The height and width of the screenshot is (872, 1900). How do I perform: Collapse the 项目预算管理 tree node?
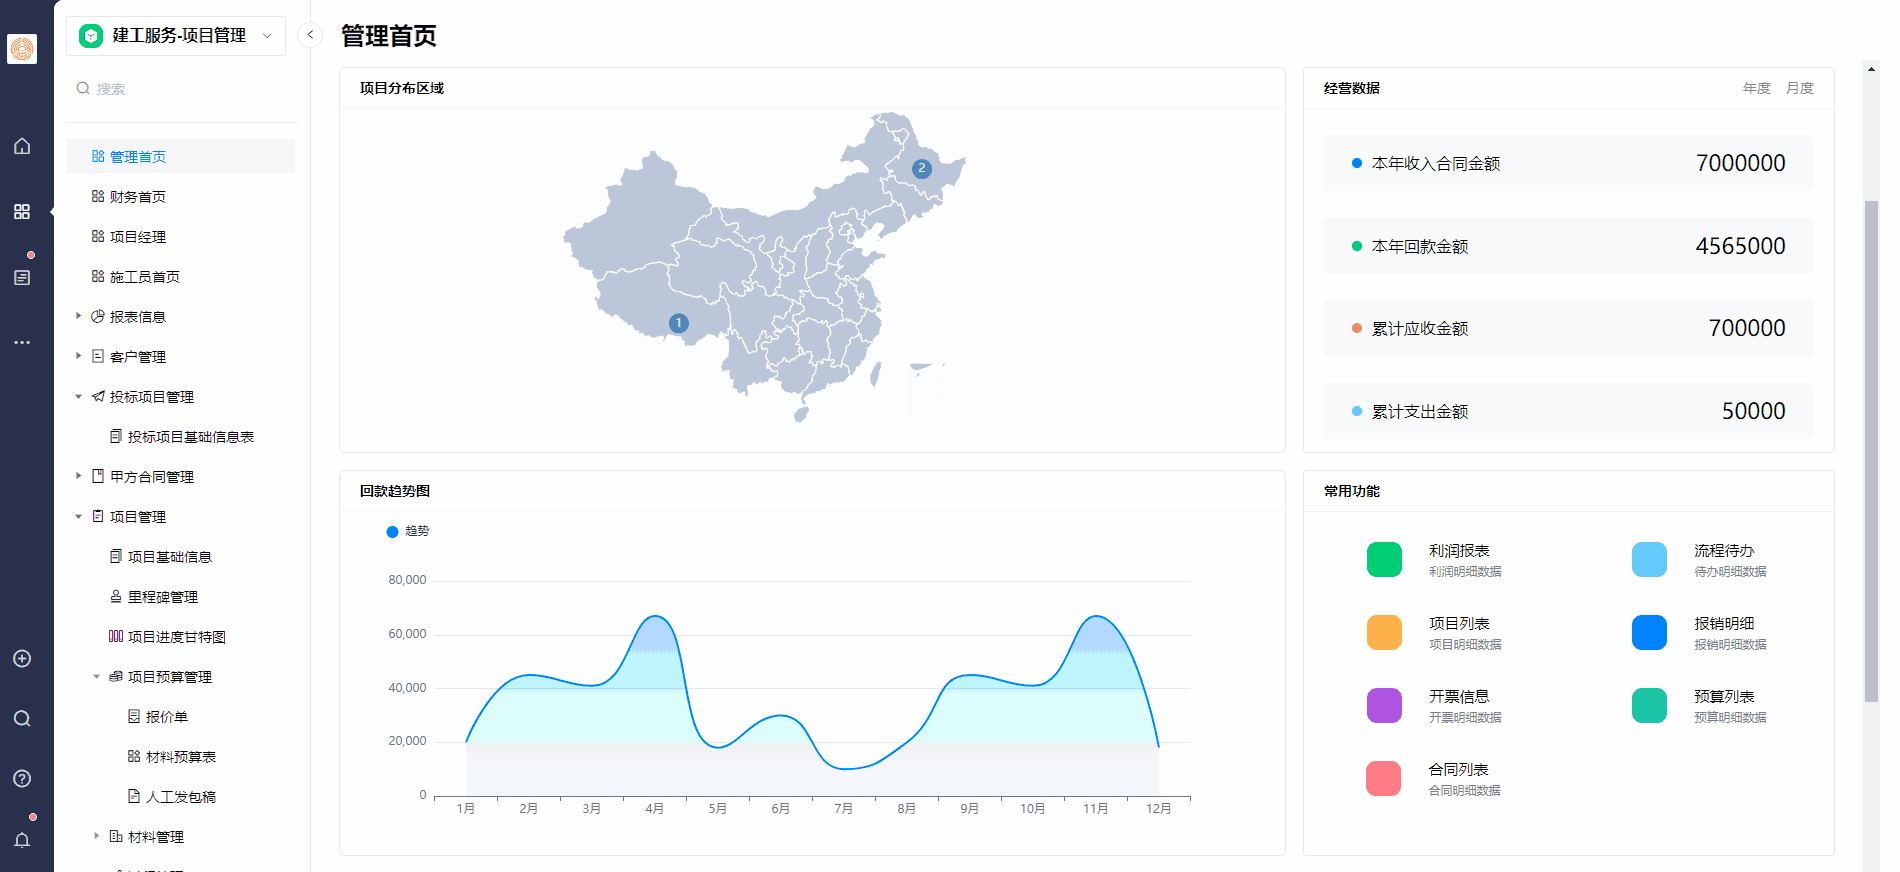pos(97,677)
